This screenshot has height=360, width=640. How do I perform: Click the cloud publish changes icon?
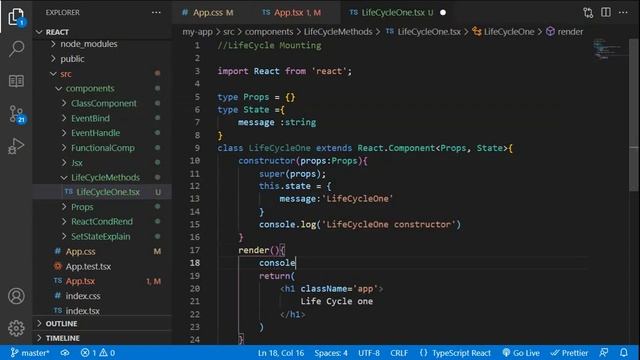(x=65, y=353)
